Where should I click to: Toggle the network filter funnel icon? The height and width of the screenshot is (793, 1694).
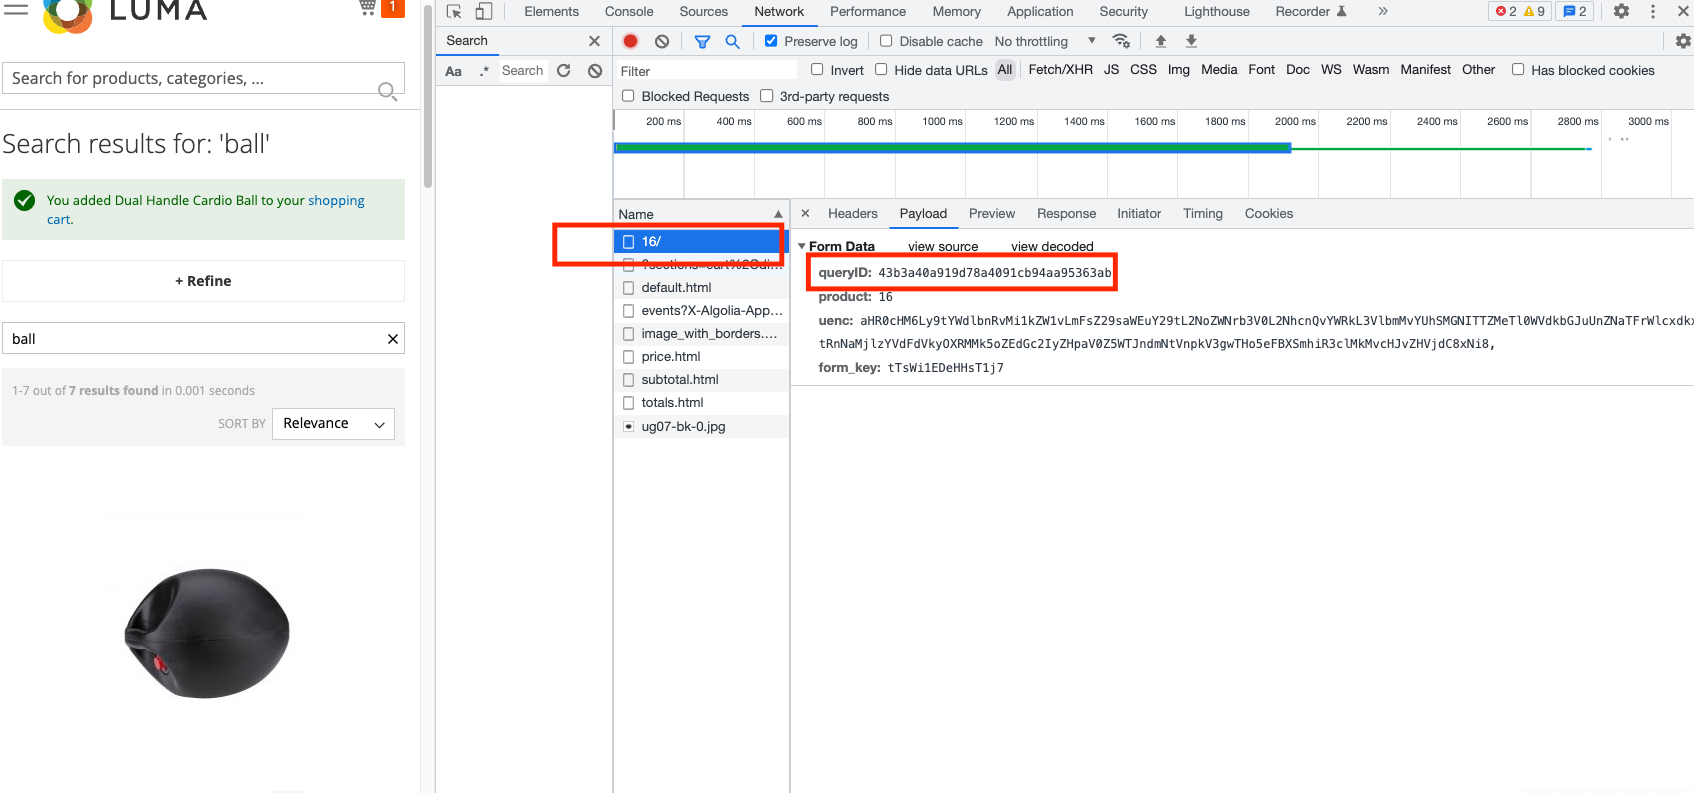click(702, 41)
